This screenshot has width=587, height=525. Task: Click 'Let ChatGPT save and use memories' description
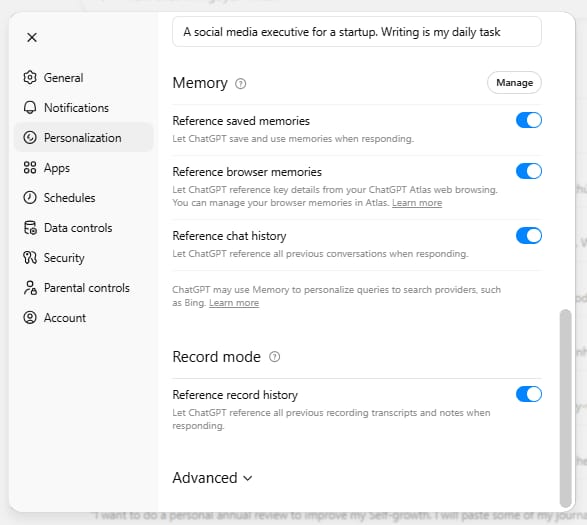click(293, 139)
